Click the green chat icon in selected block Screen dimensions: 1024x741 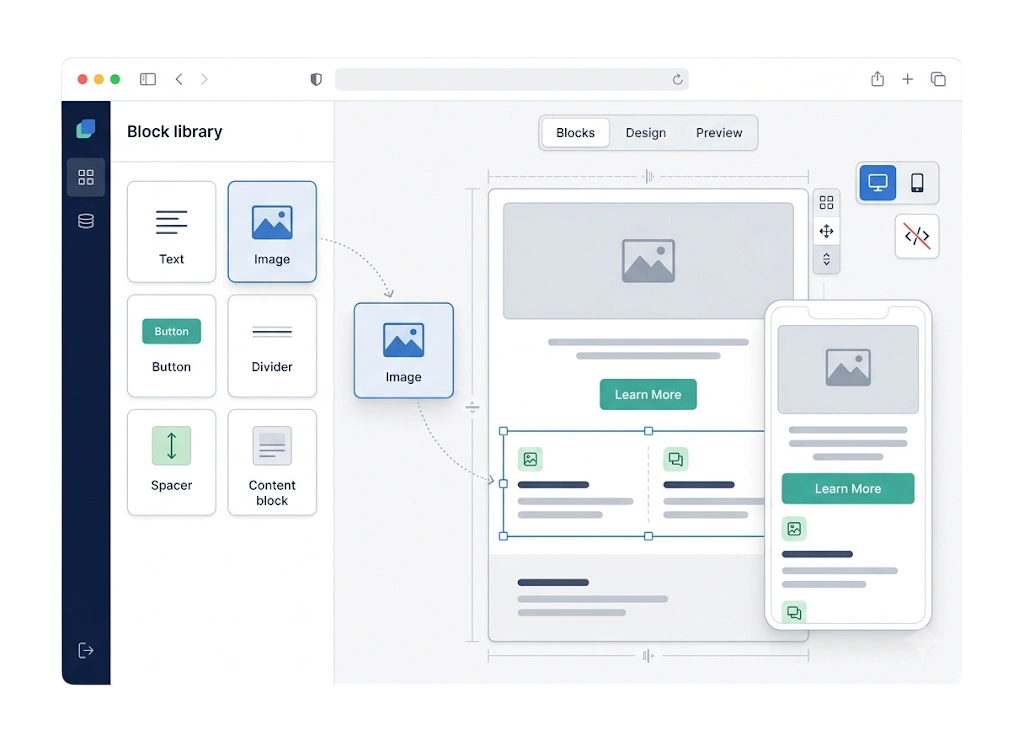[676, 459]
